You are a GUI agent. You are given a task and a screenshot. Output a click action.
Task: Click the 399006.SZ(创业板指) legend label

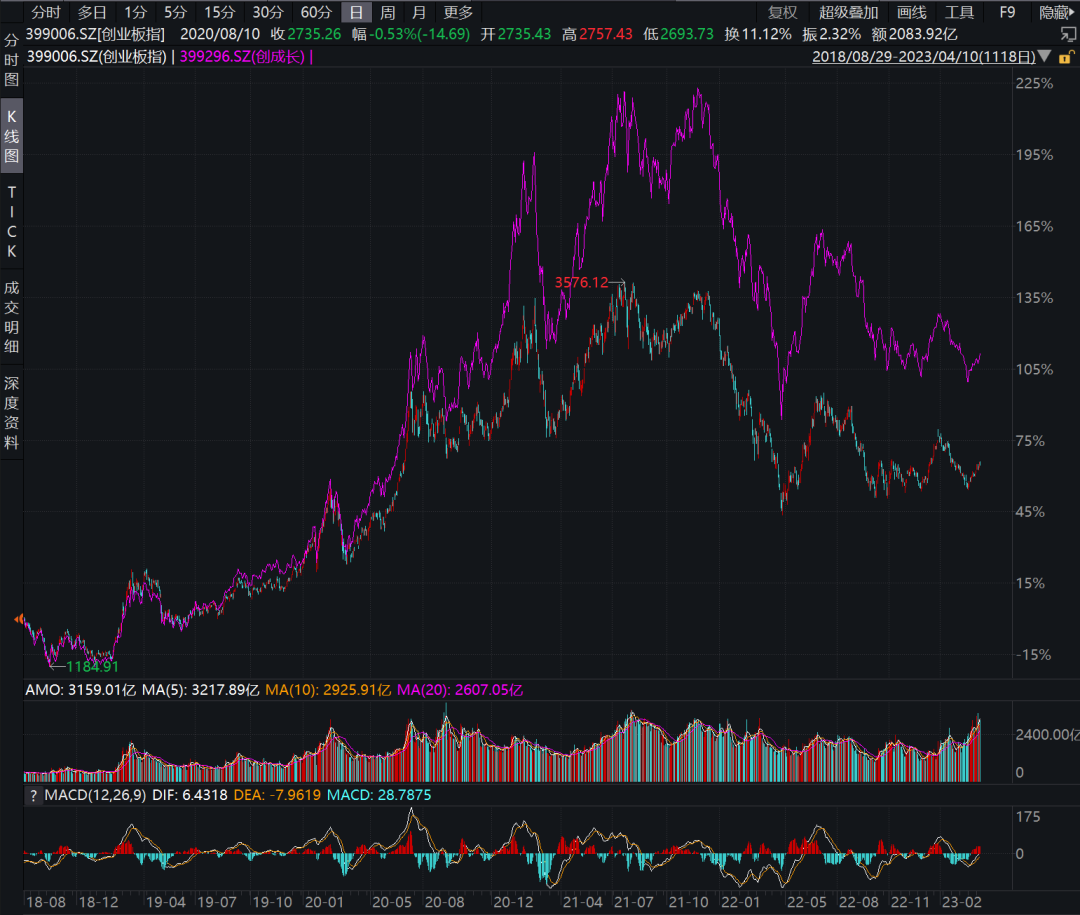coord(96,56)
